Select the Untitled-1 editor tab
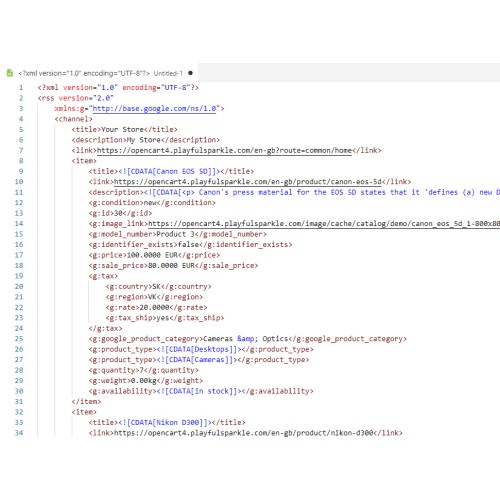This screenshot has width=500, height=500. pos(99,73)
